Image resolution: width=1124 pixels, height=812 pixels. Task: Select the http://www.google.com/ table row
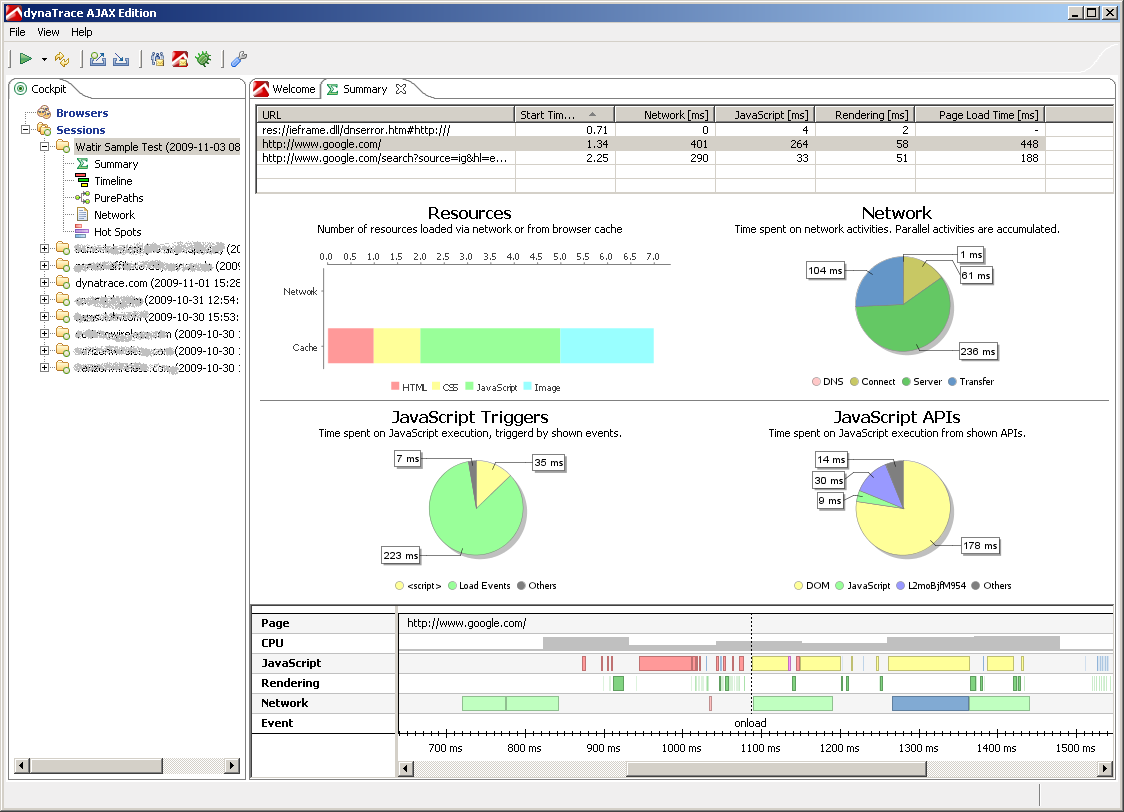pyautogui.click(x=650, y=144)
